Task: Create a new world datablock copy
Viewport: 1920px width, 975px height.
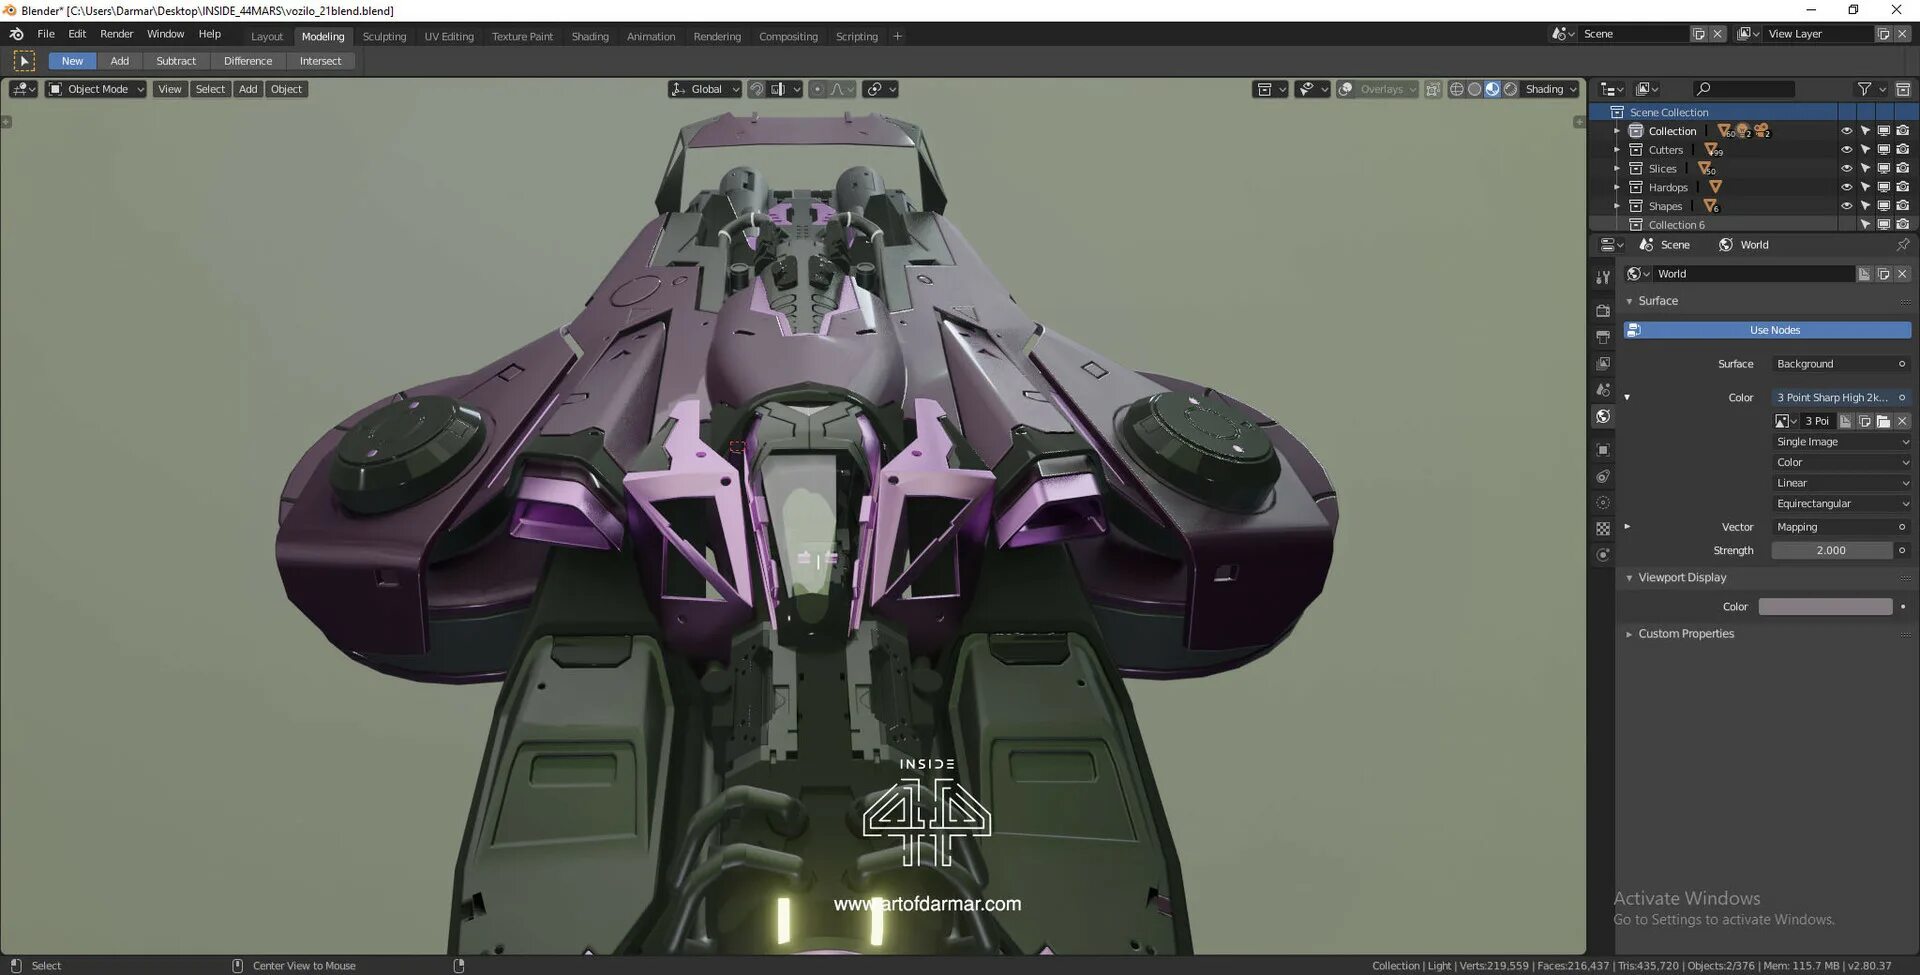Action: 1883,274
